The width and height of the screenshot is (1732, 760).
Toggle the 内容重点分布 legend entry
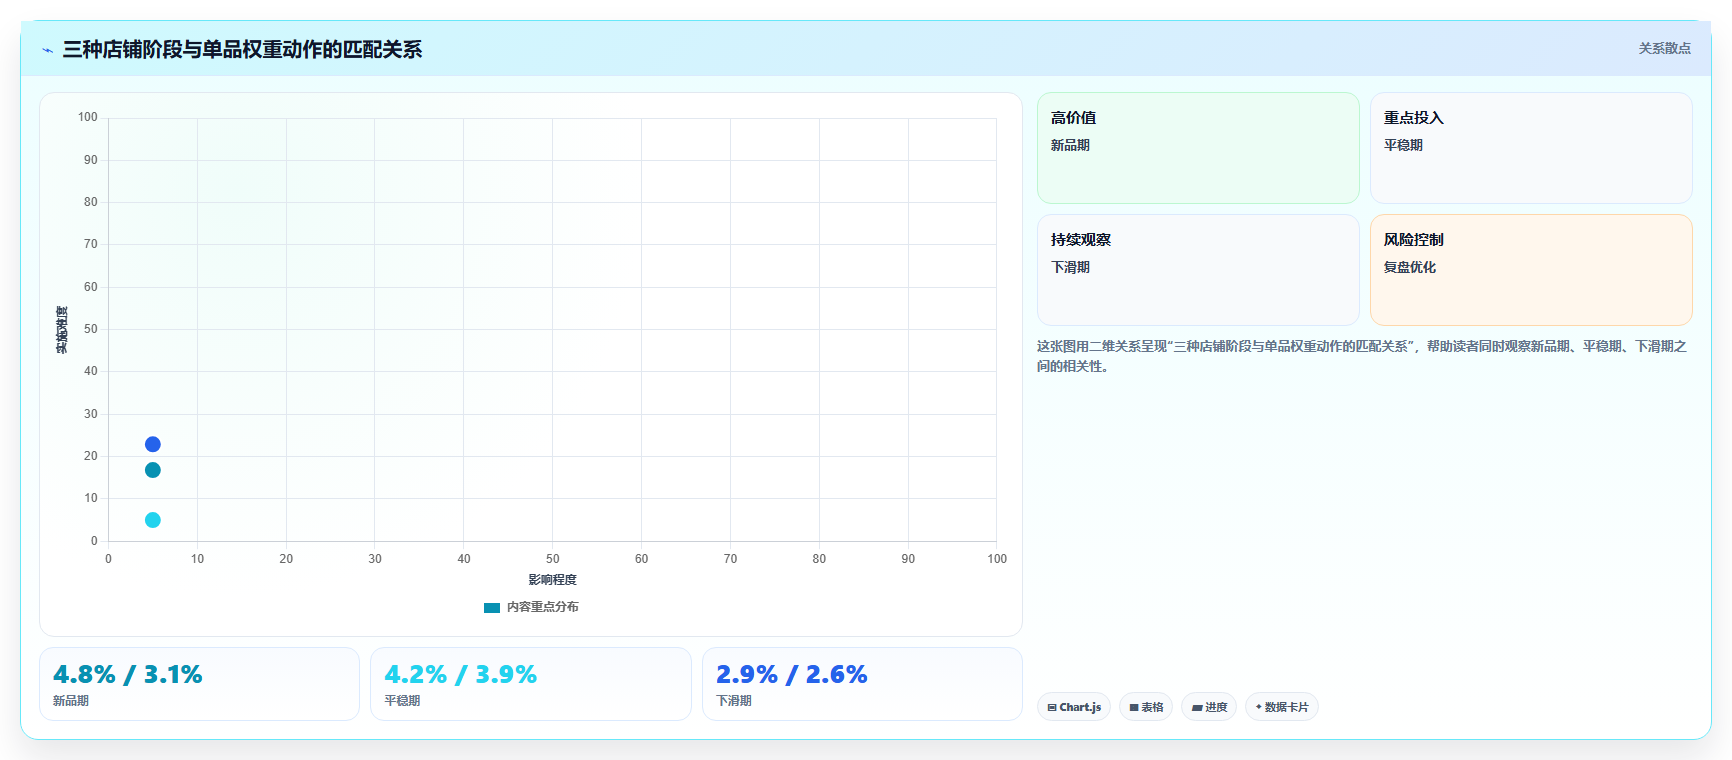pyautogui.click(x=531, y=607)
